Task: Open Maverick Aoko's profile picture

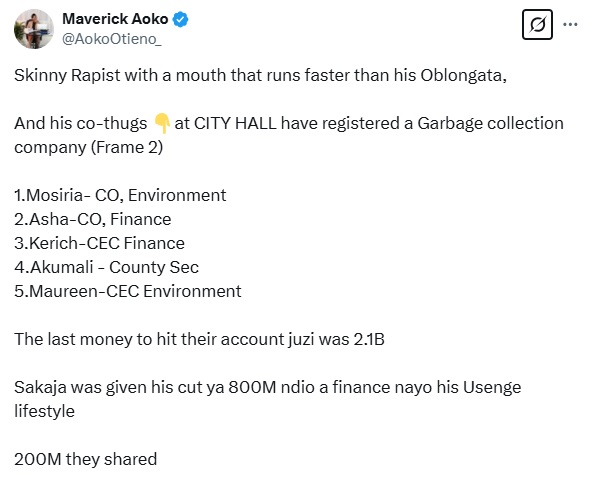Action: [x=34, y=29]
